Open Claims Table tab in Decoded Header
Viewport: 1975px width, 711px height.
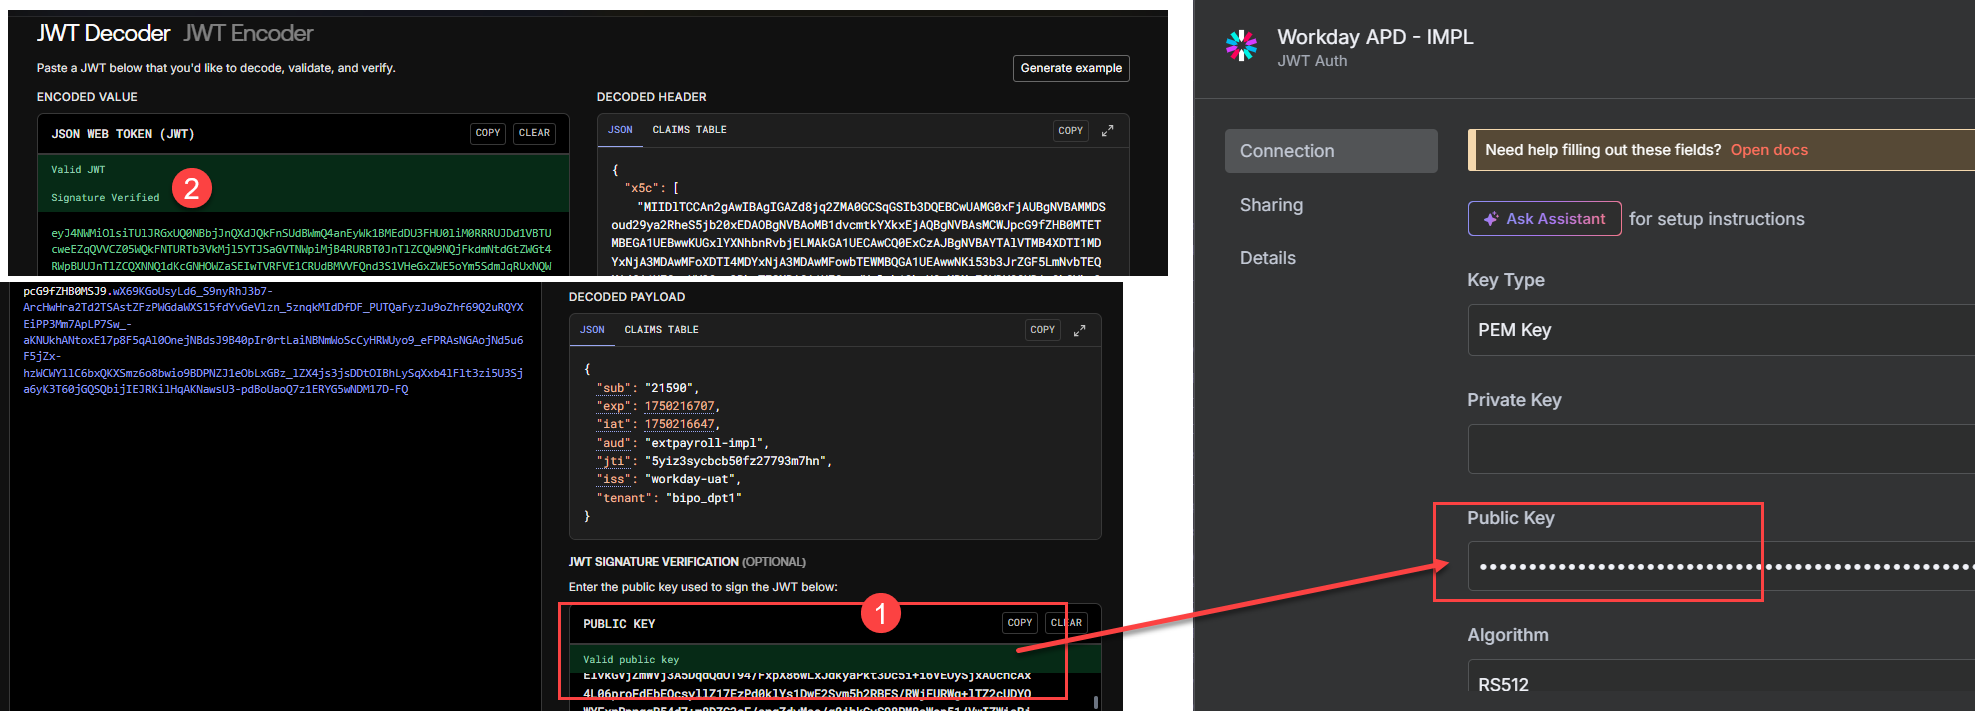click(689, 130)
